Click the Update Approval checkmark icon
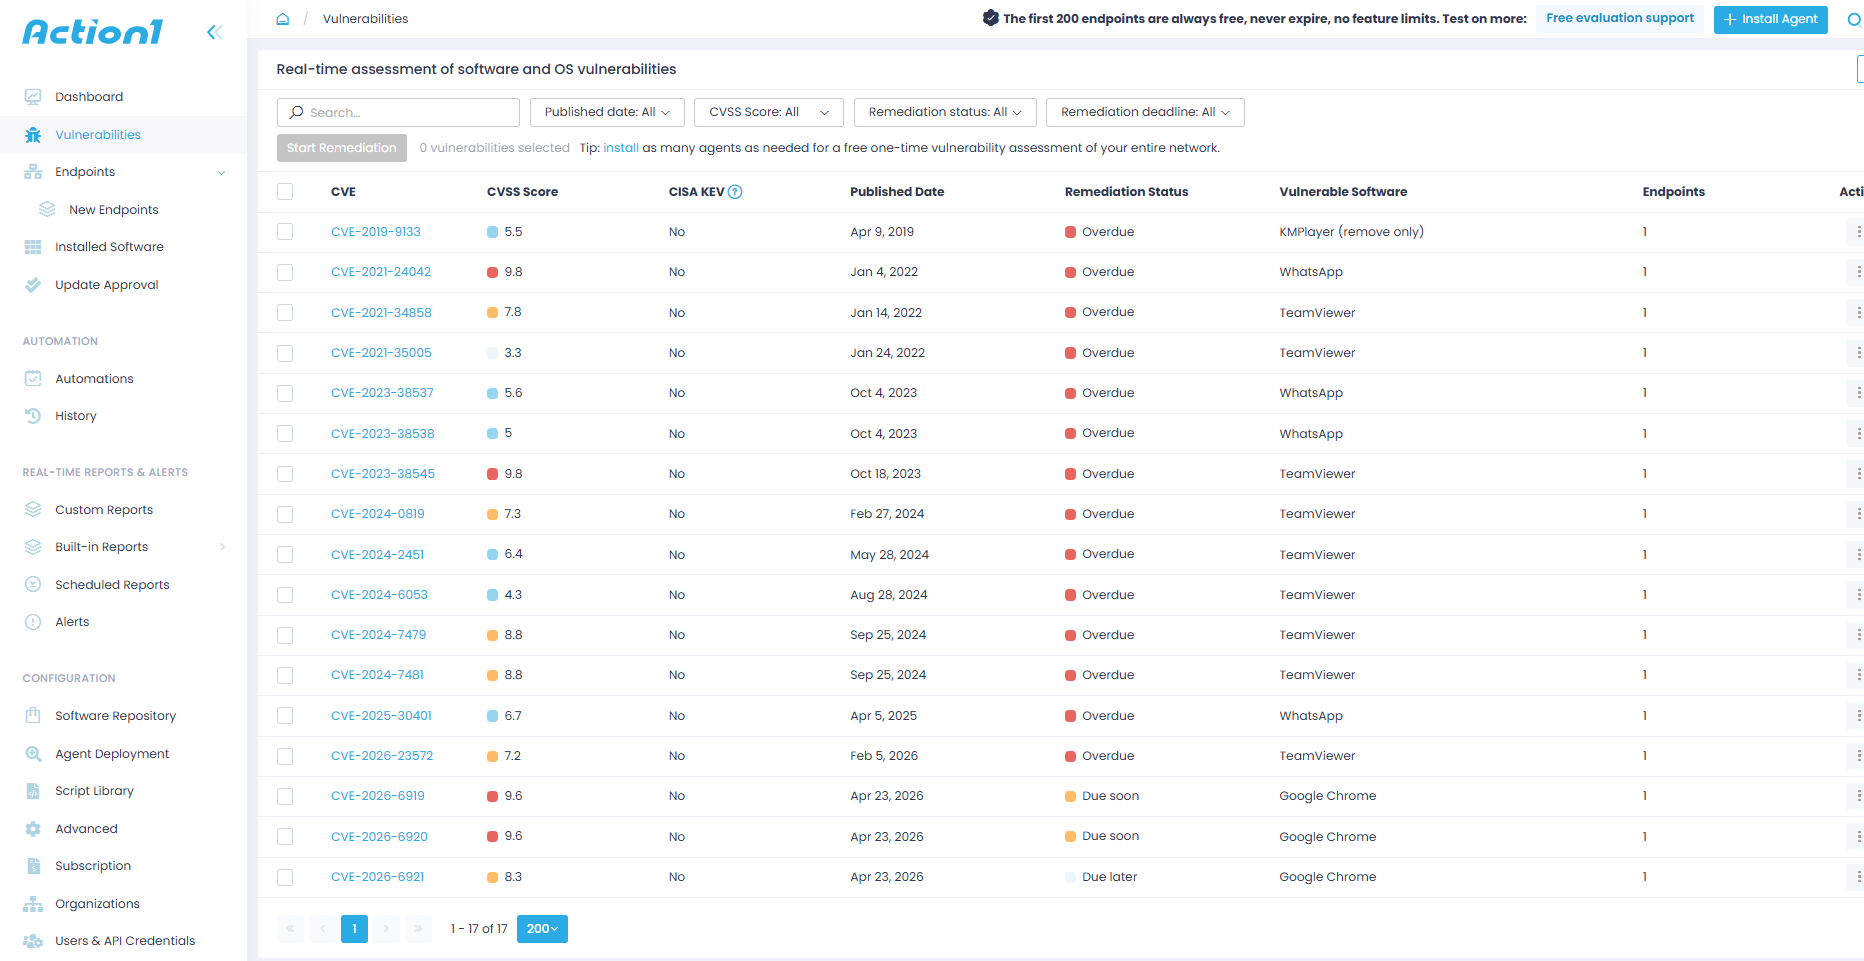 (x=33, y=285)
